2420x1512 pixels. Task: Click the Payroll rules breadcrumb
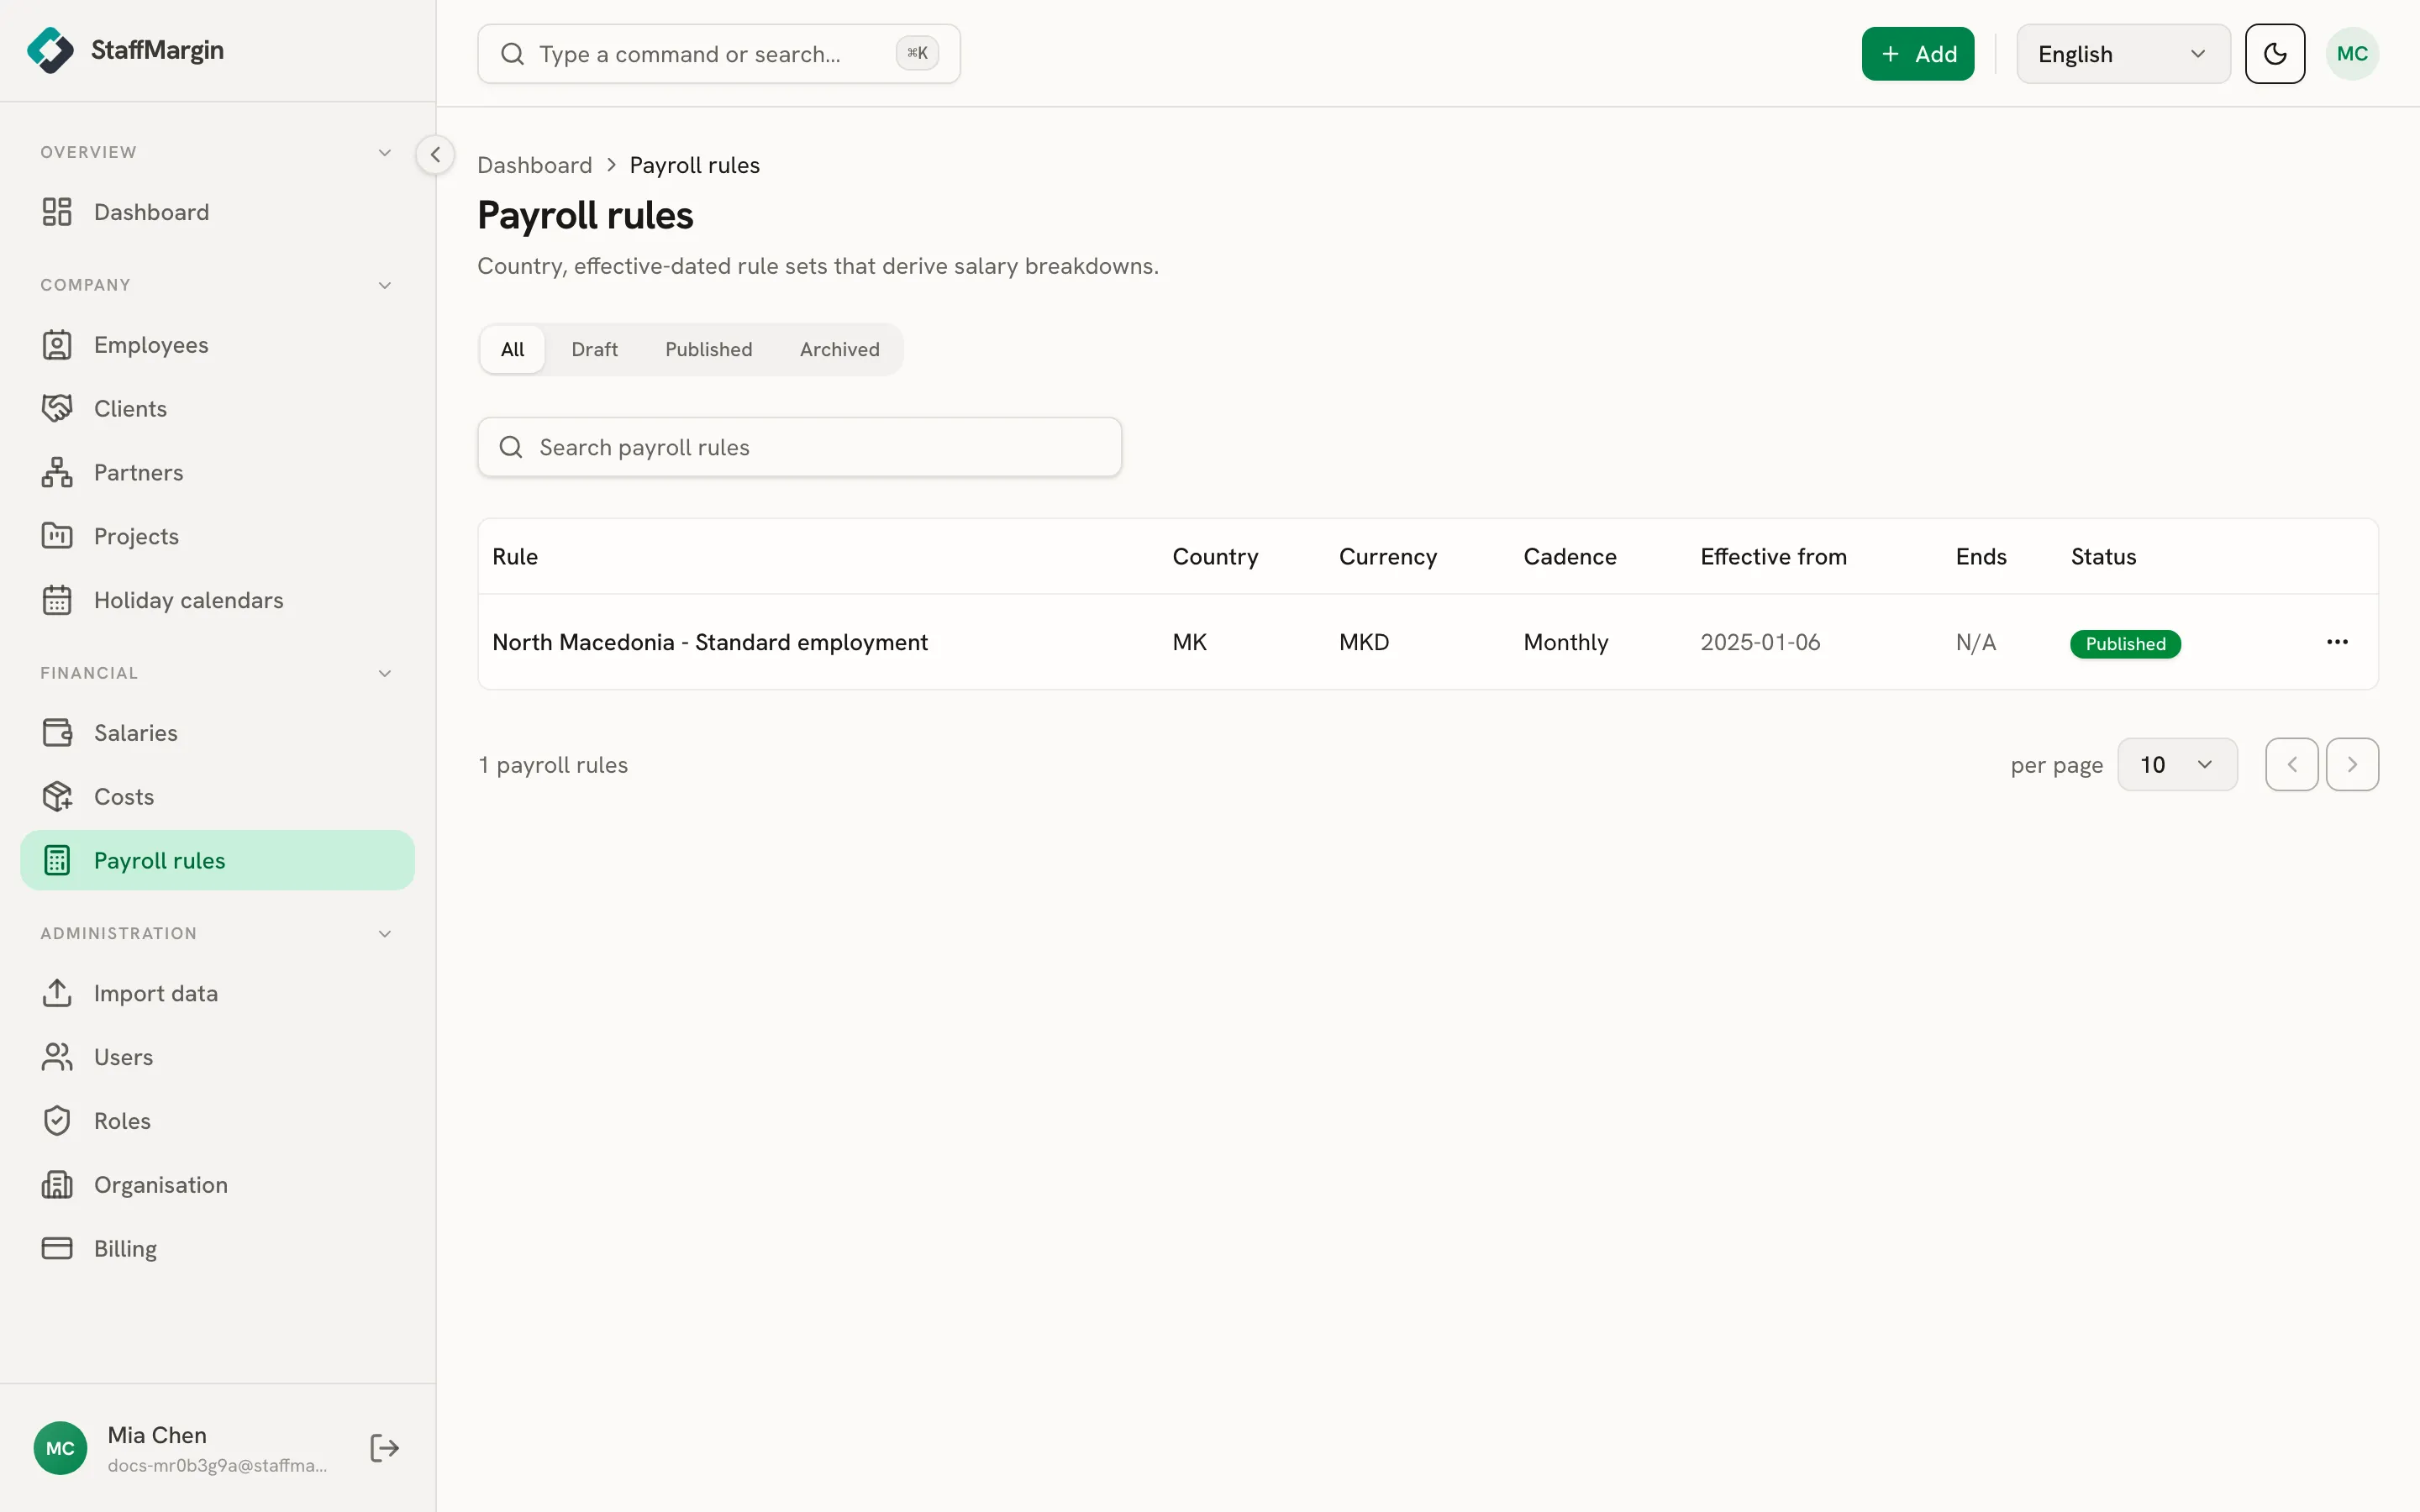[694, 165]
